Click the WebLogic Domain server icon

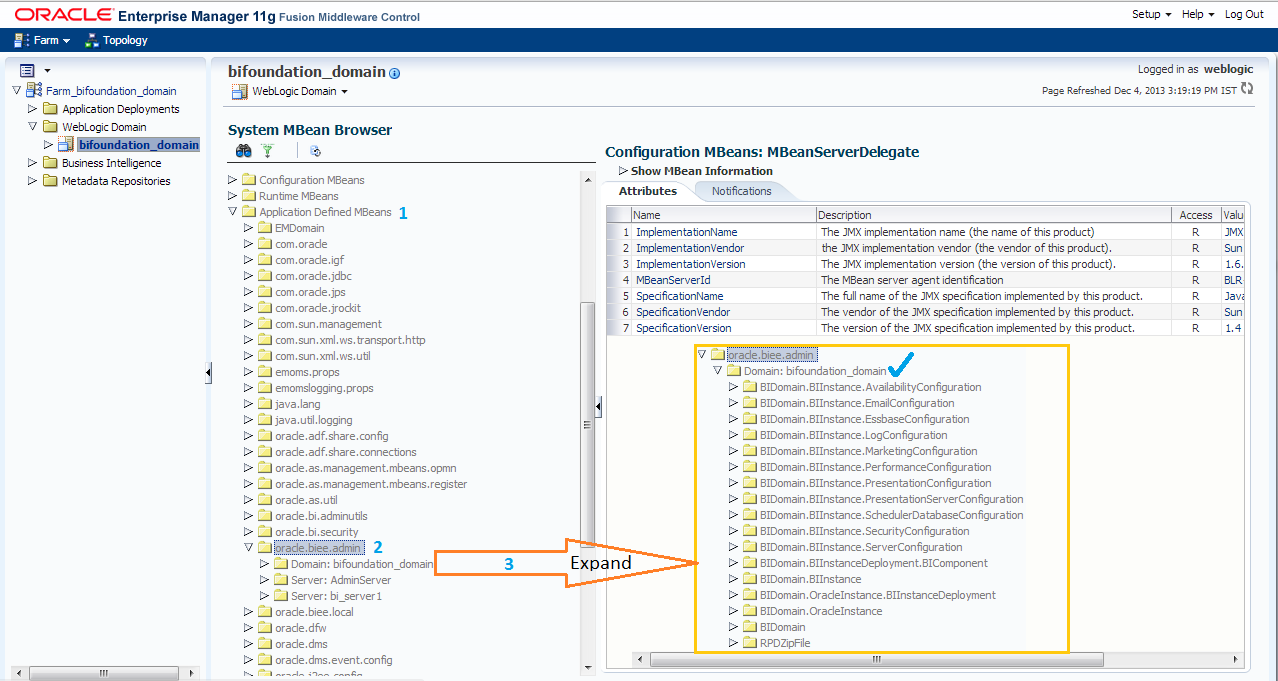tap(239, 91)
